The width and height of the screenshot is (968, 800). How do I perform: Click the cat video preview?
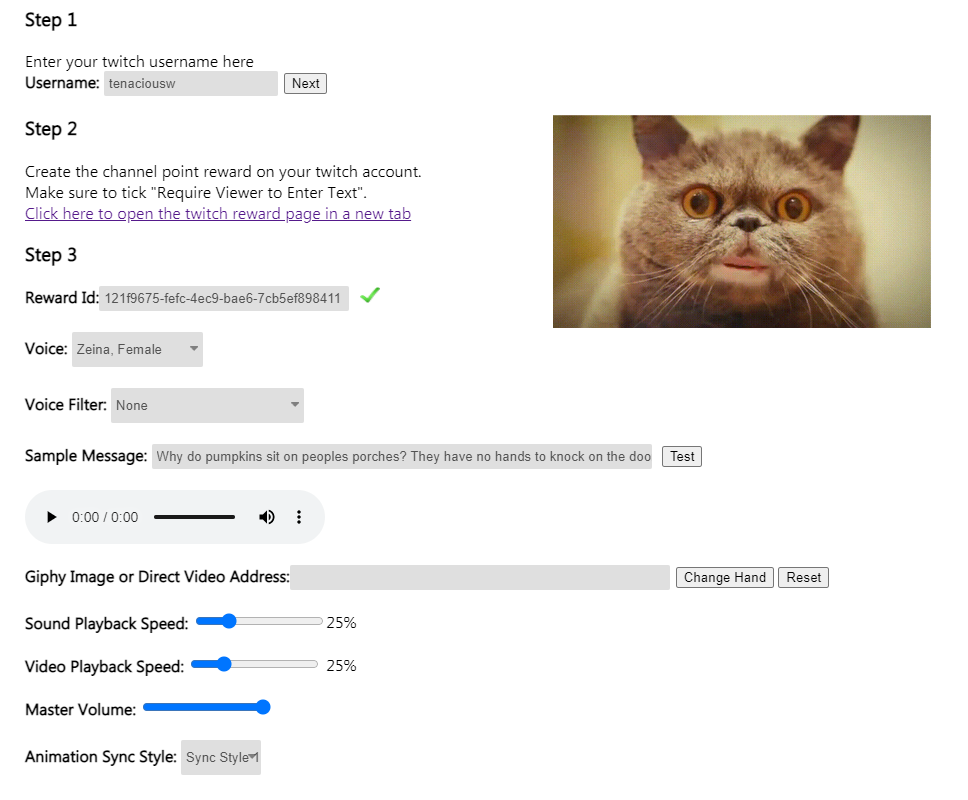click(x=741, y=222)
